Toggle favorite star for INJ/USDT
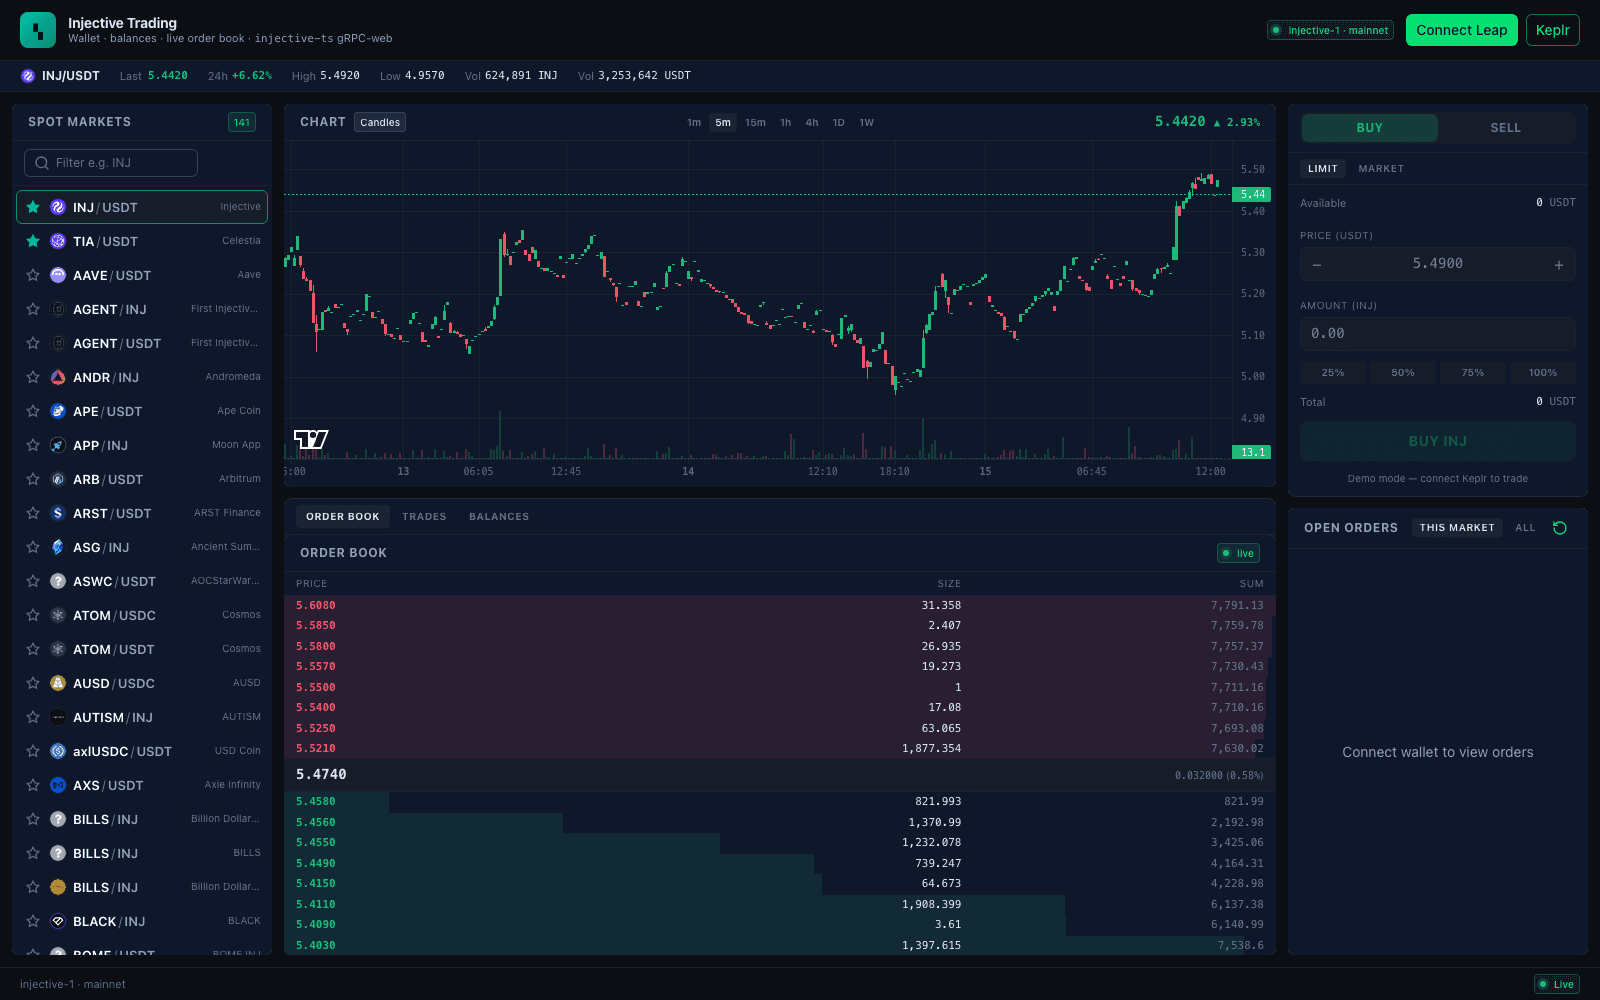 pos(33,207)
